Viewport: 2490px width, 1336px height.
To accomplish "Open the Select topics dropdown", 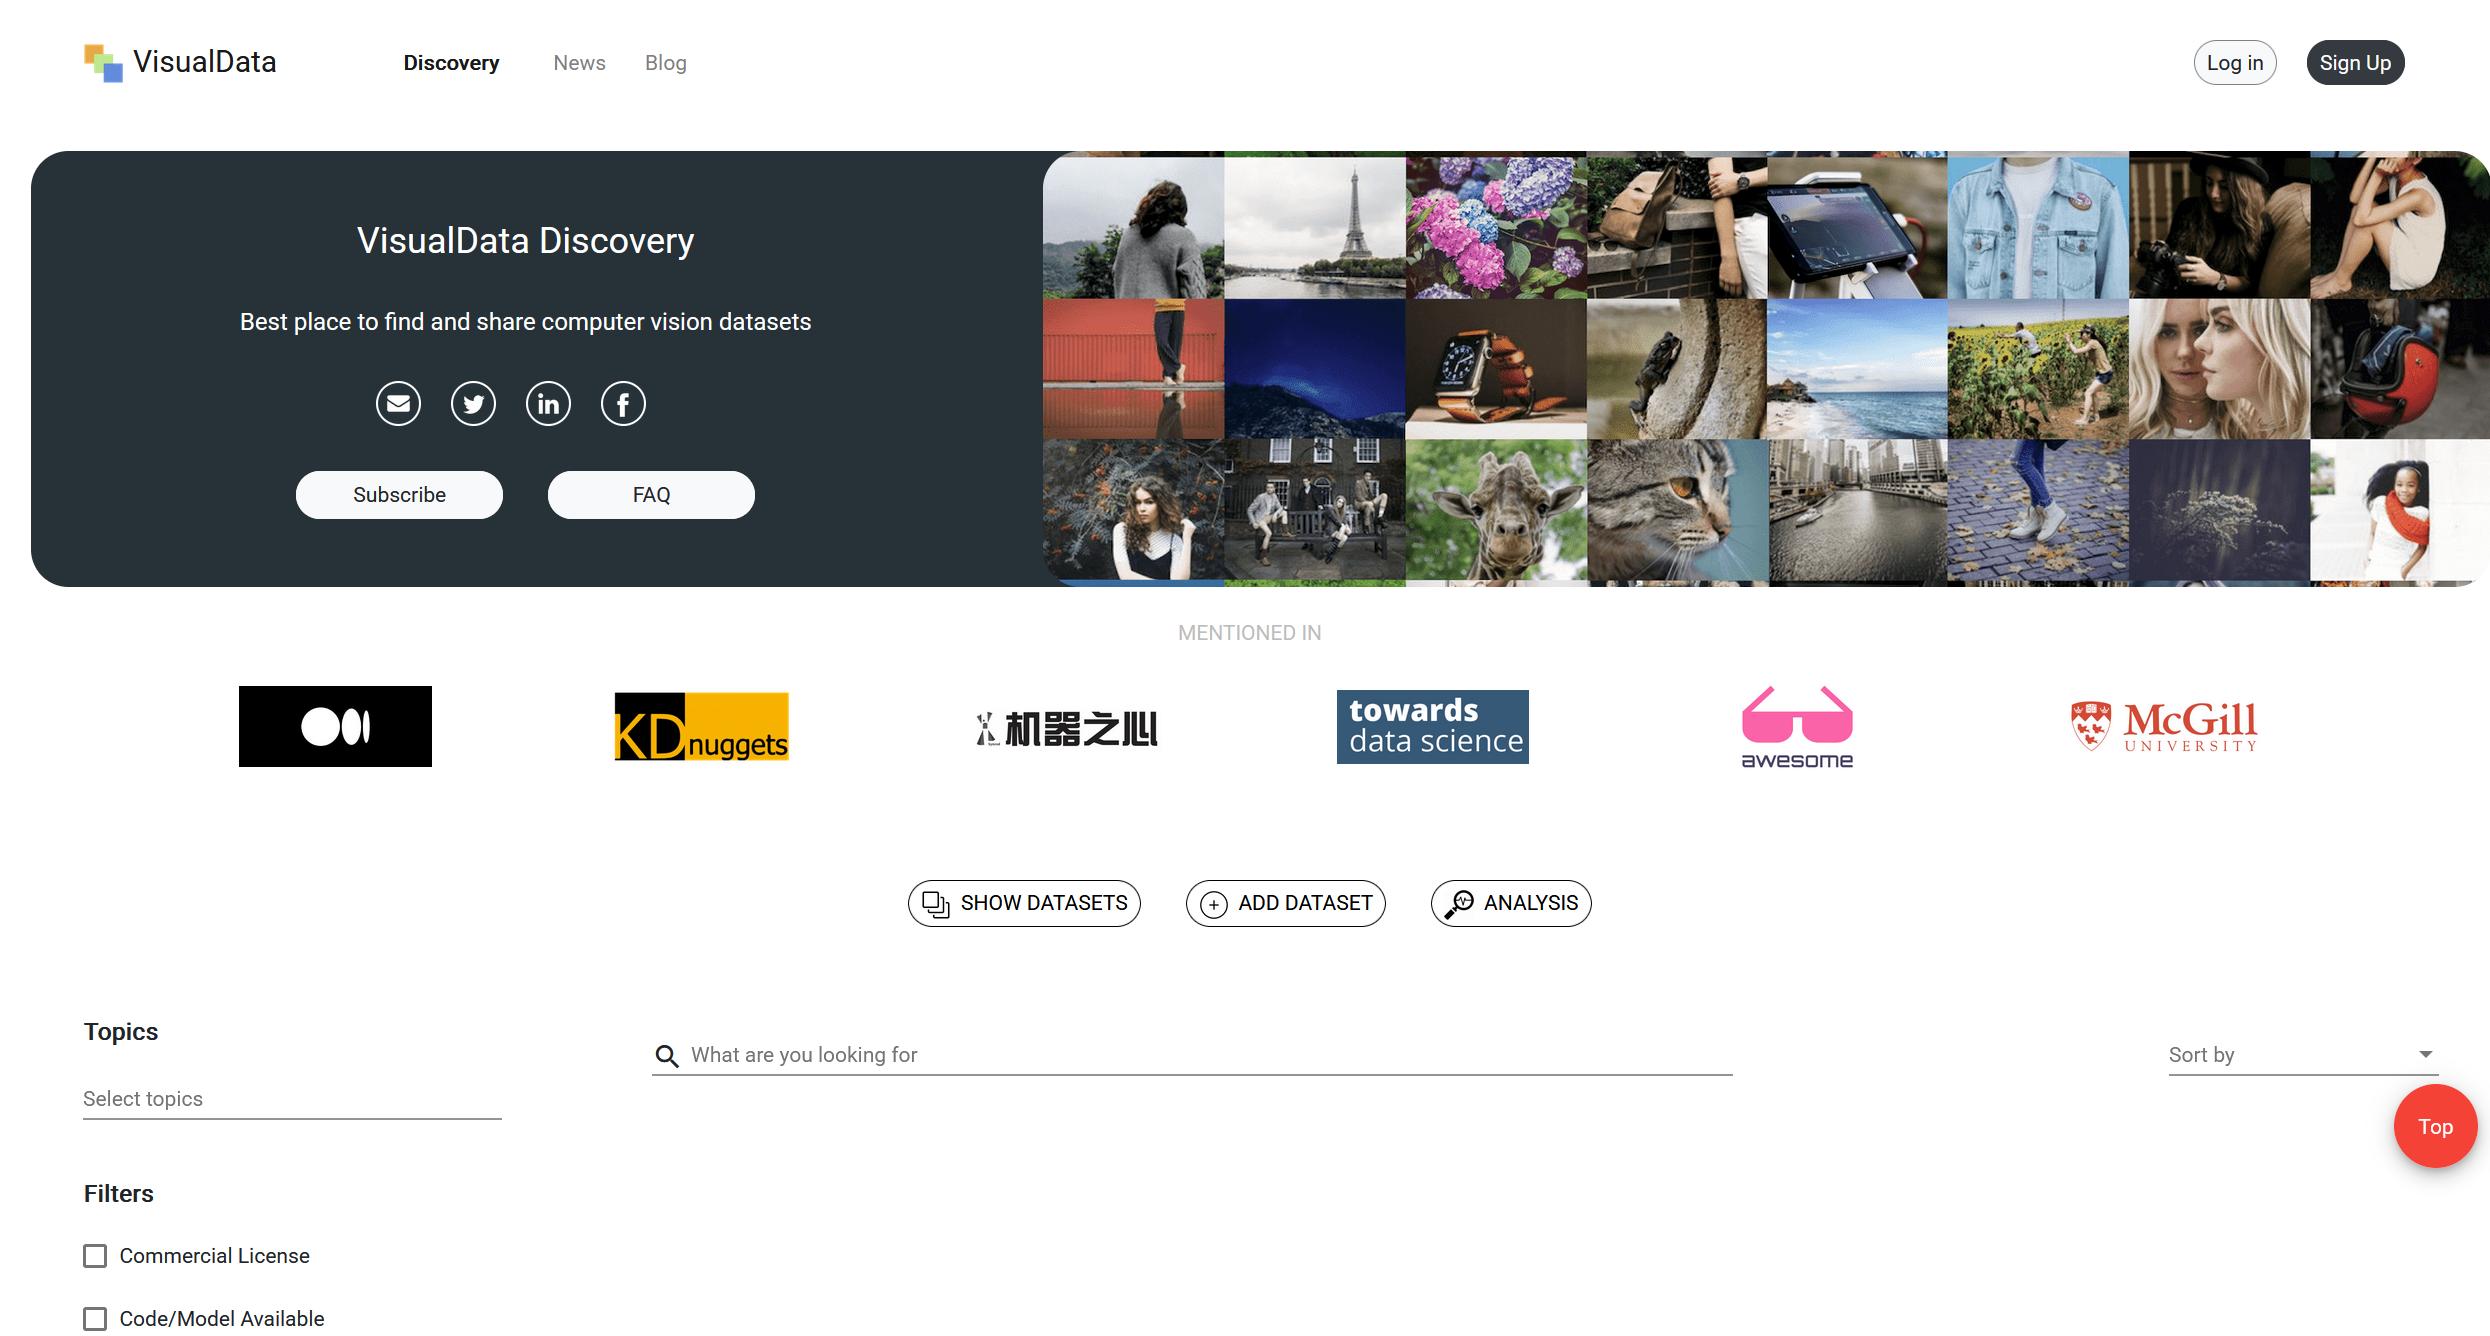I will click(x=292, y=1099).
